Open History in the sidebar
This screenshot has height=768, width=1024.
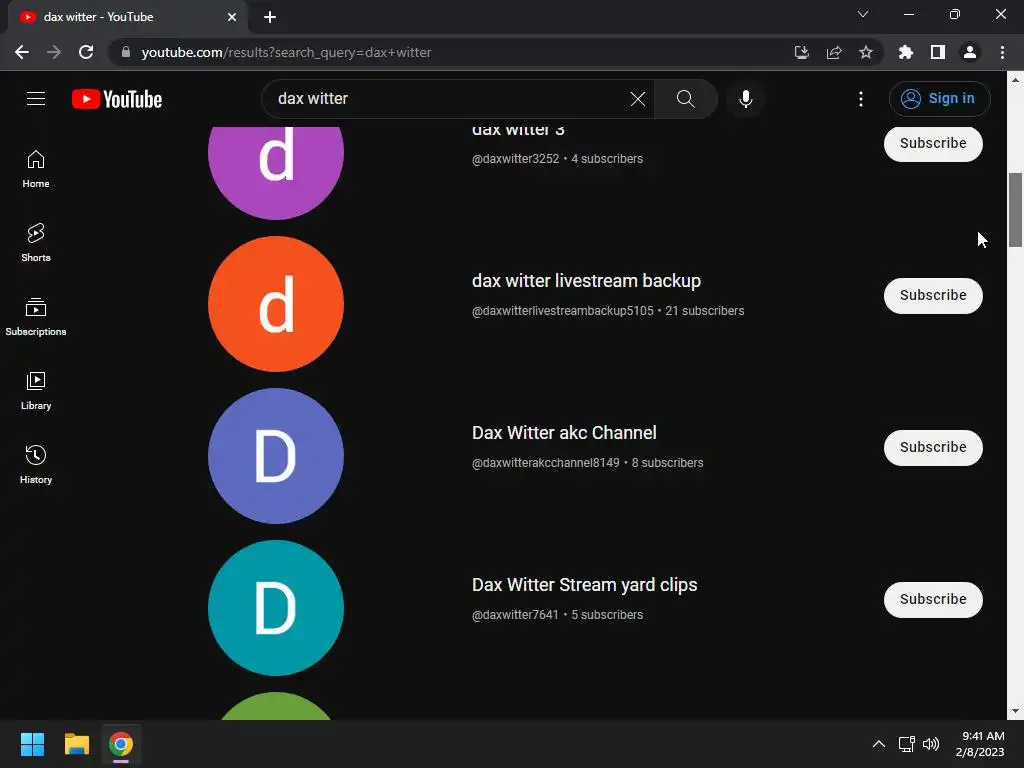[x=36, y=464]
